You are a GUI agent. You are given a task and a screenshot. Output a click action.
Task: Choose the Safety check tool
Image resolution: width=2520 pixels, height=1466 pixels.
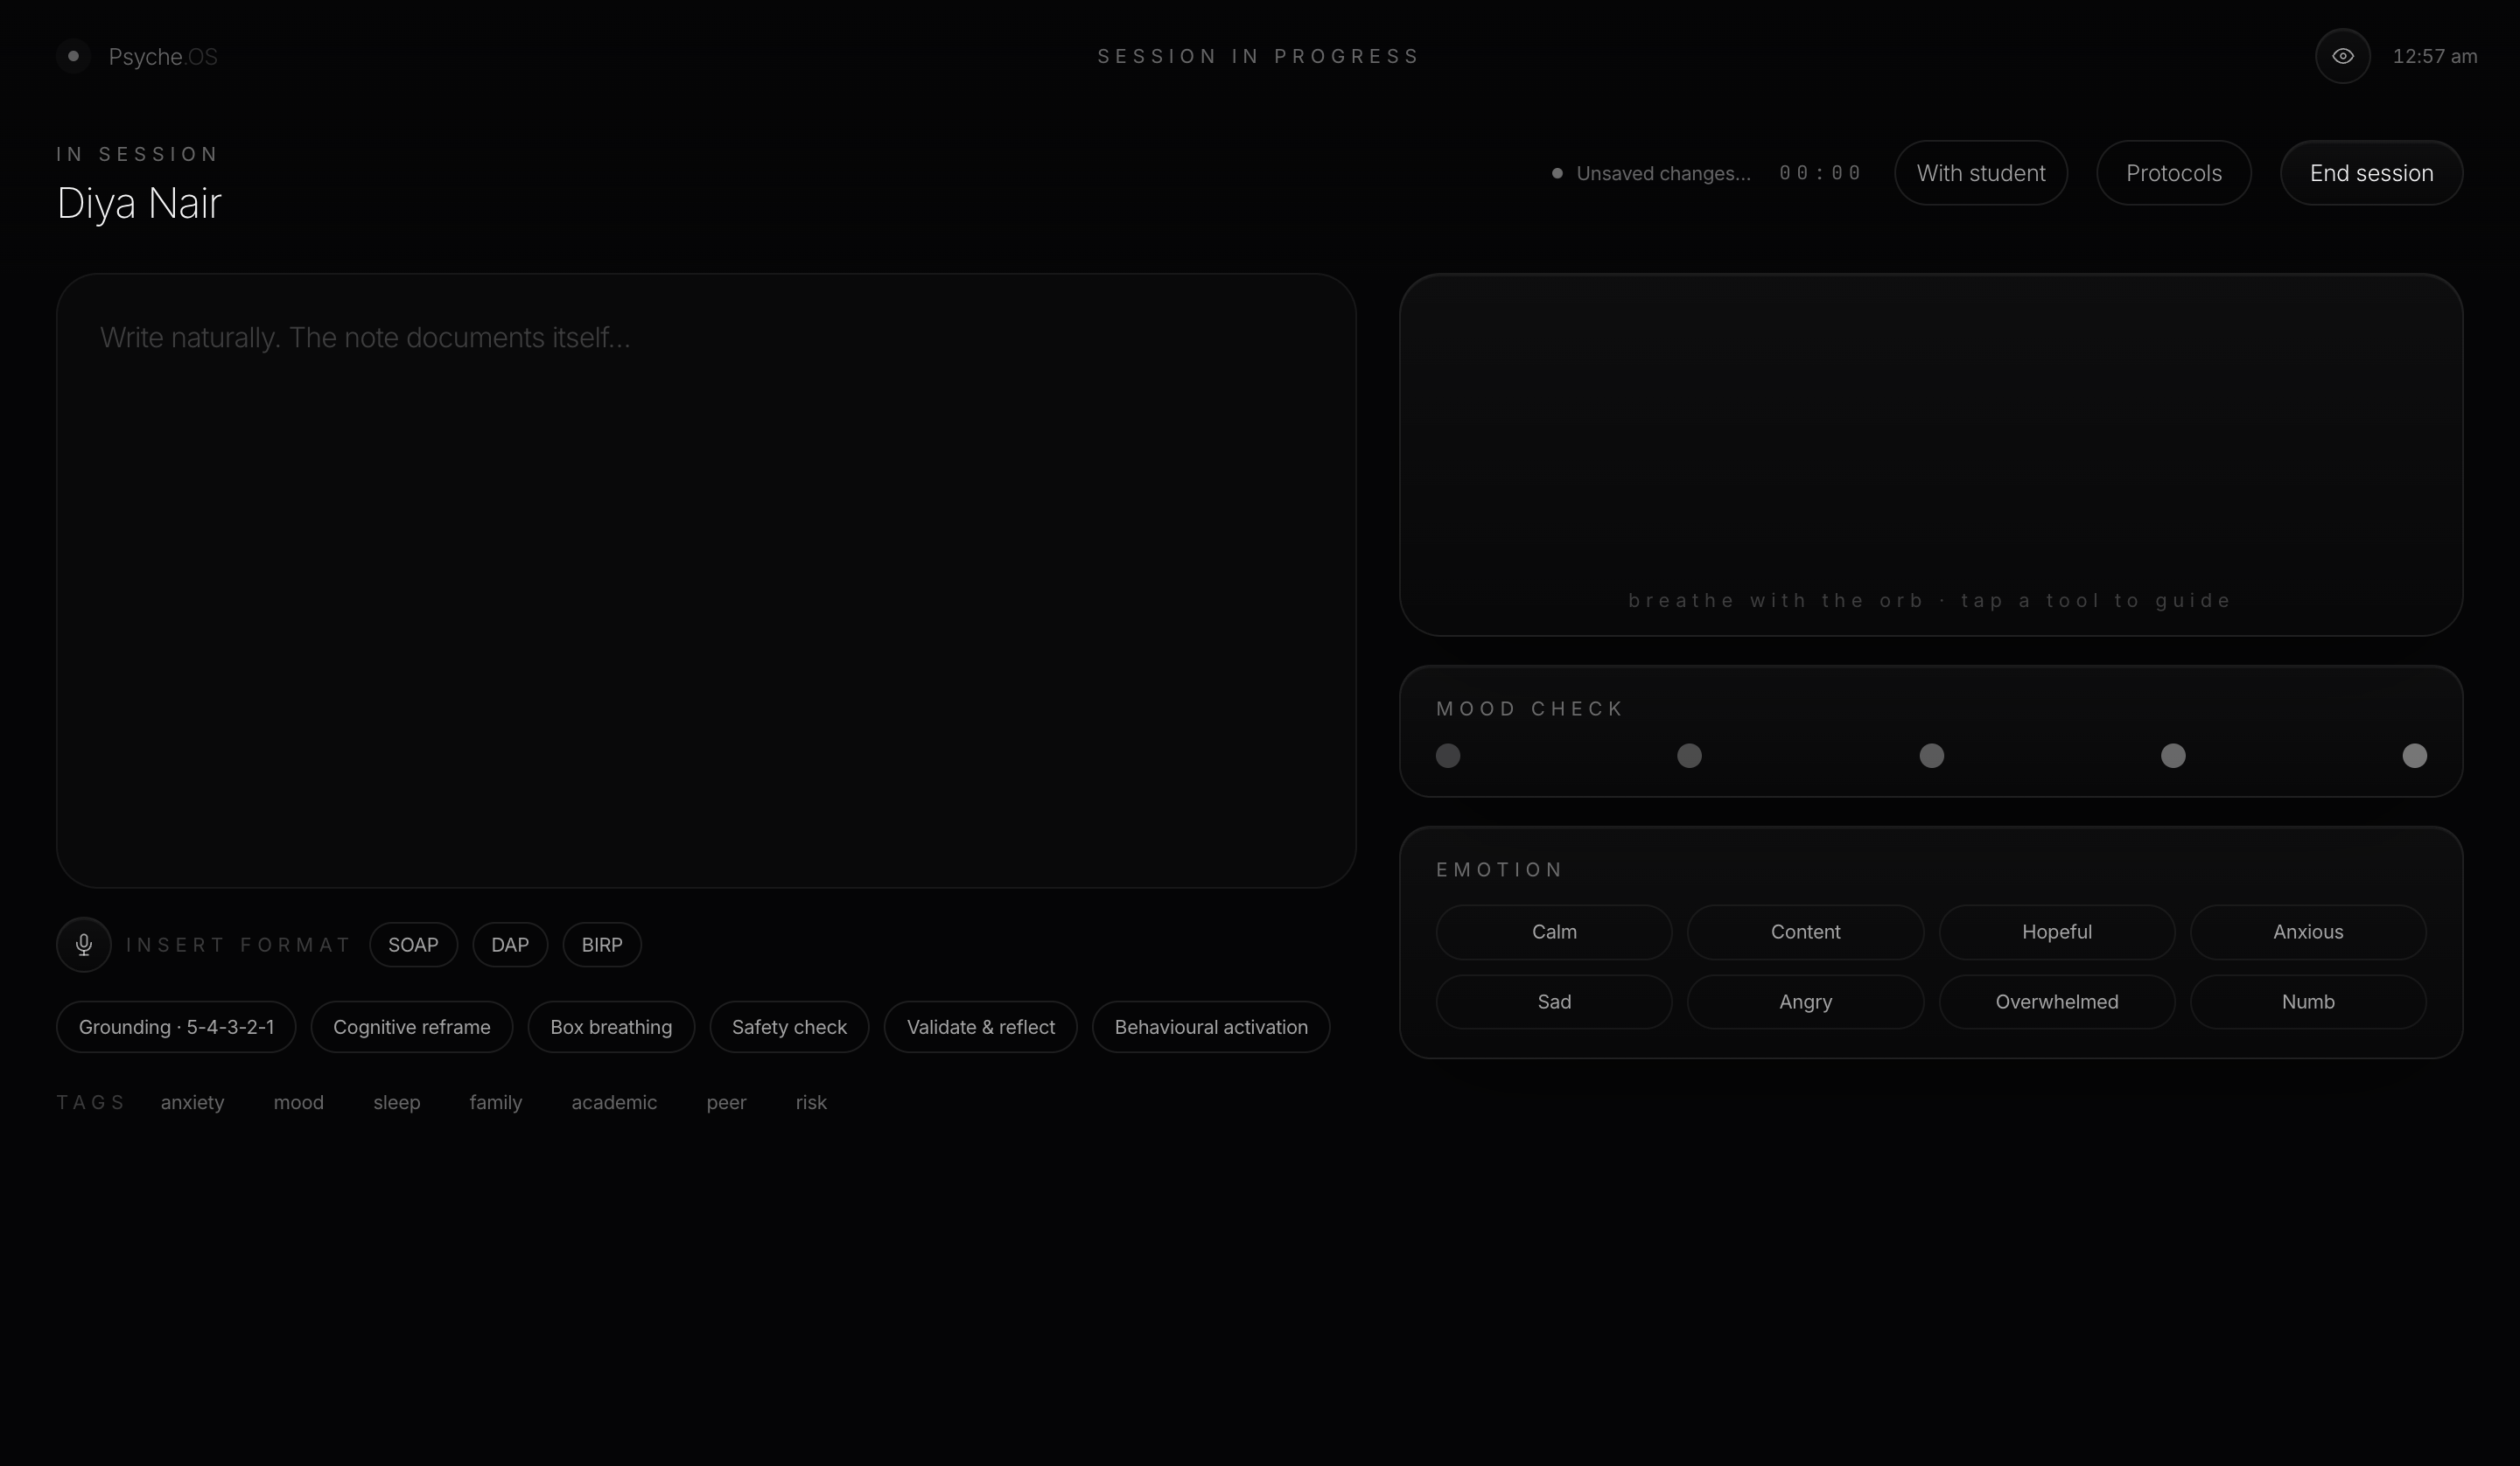[789, 1026]
